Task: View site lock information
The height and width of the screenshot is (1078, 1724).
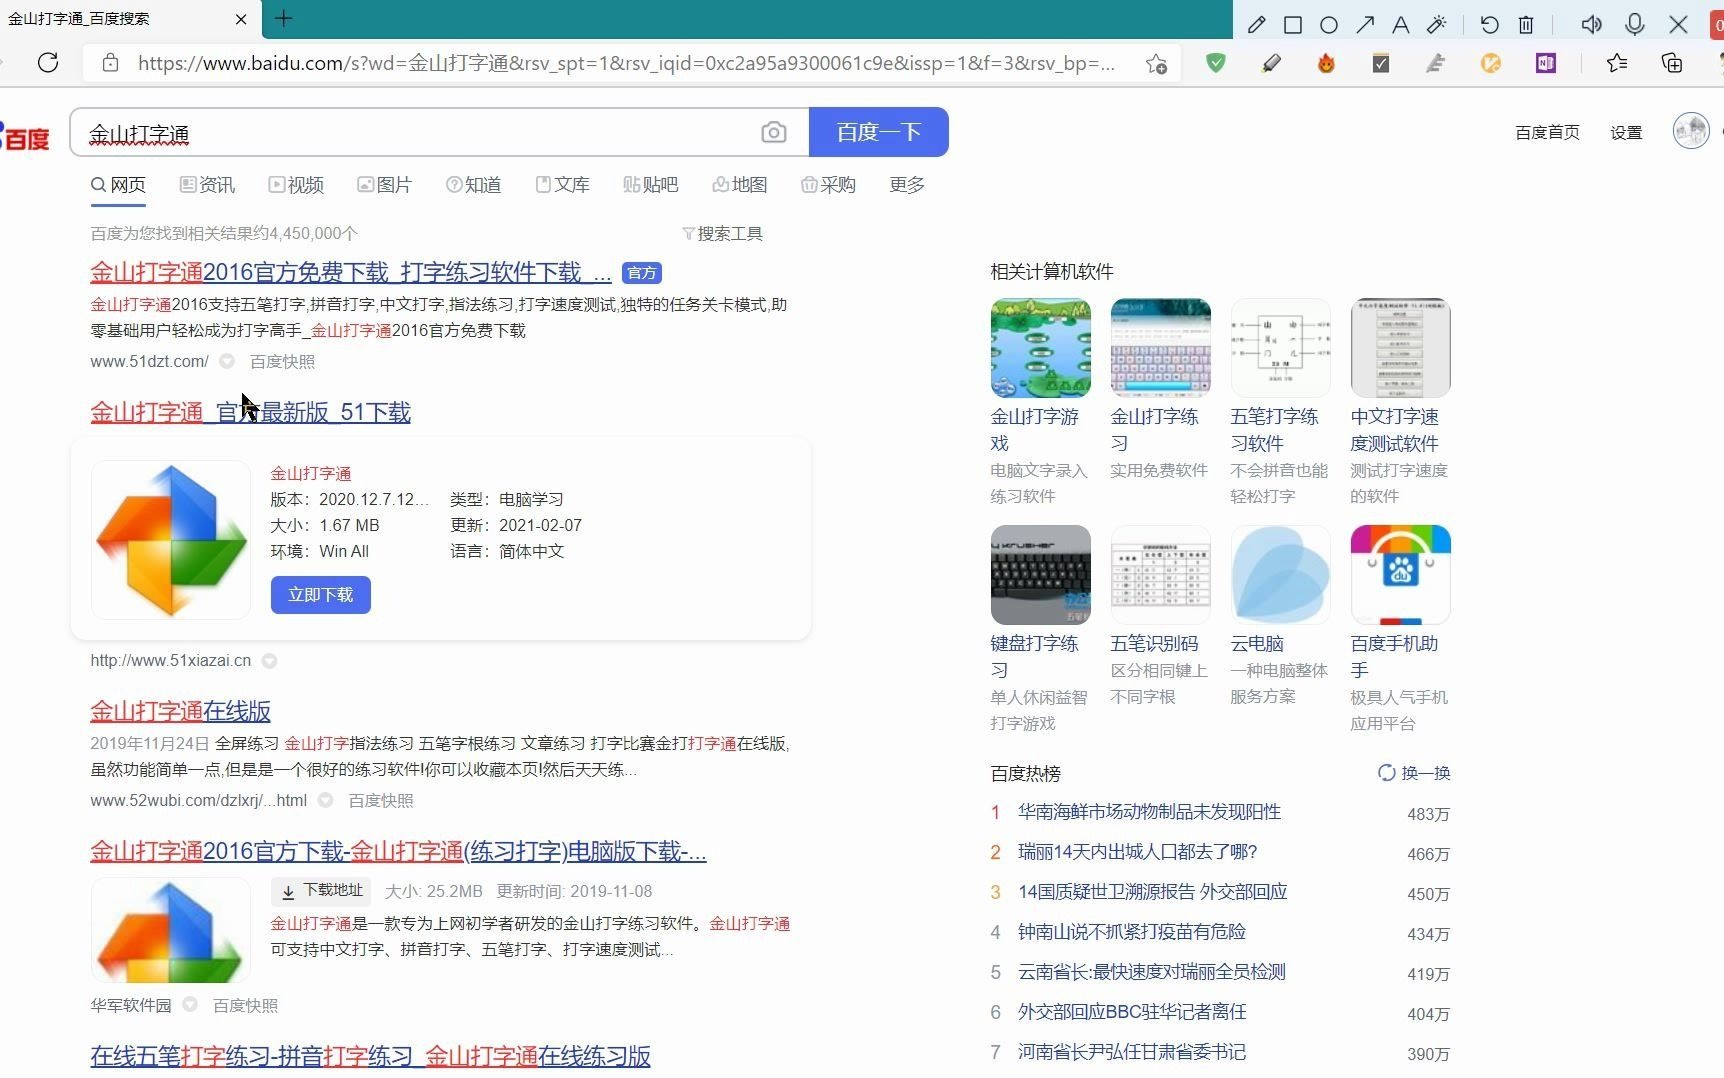Action: pos(111,63)
